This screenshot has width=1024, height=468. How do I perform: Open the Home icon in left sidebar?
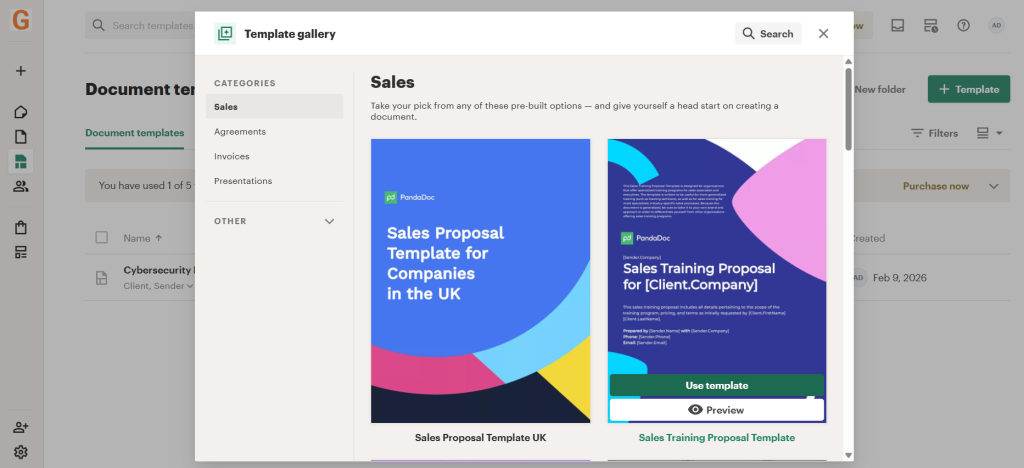(x=21, y=112)
